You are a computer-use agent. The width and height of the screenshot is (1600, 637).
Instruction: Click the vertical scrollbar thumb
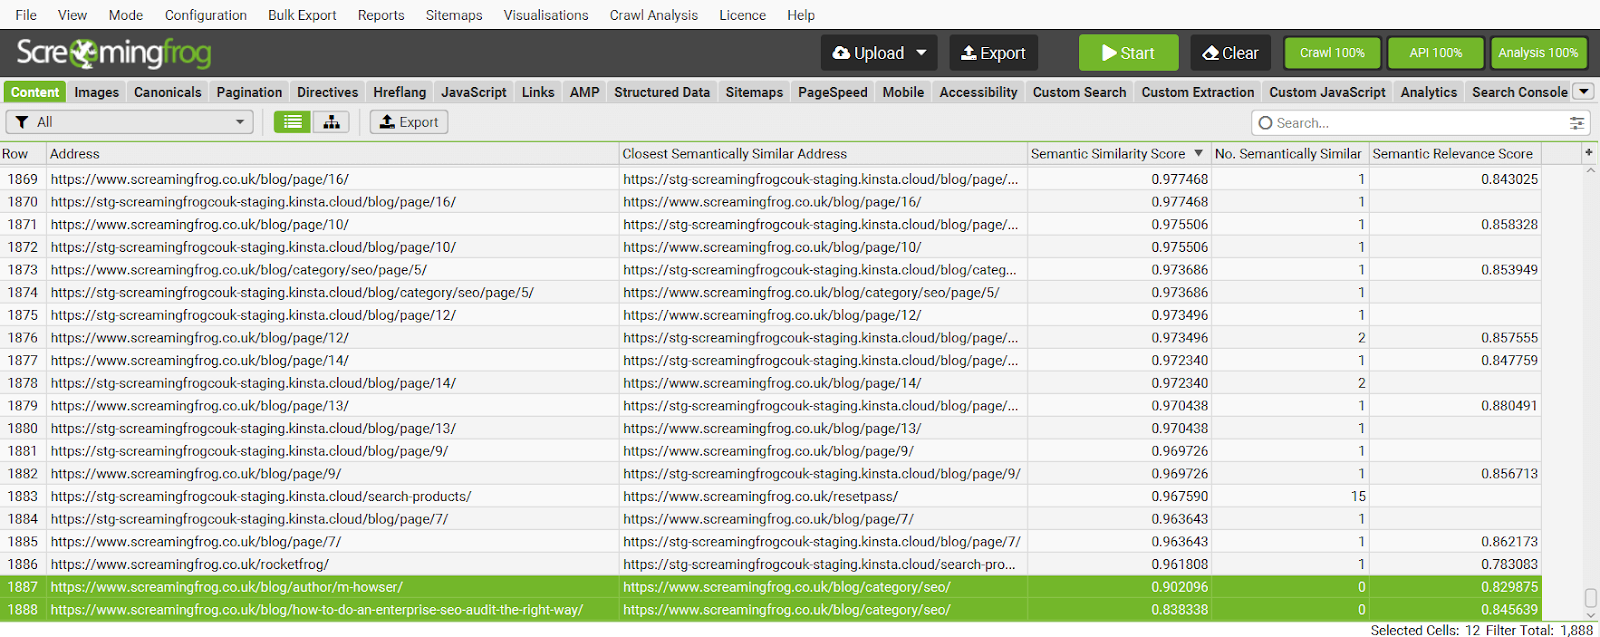pyautogui.click(x=1591, y=598)
